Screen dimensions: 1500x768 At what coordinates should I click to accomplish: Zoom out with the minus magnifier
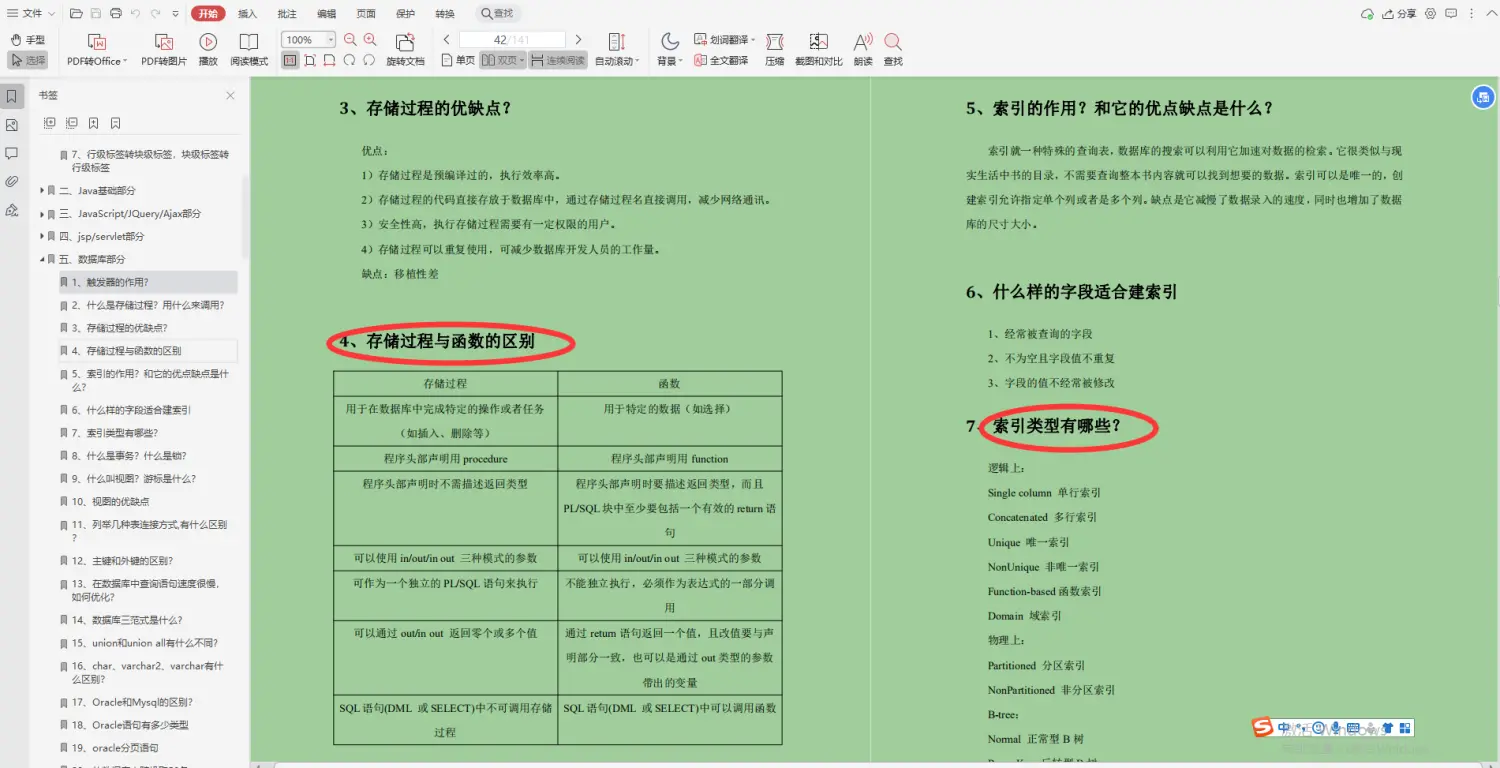pyautogui.click(x=350, y=40)
